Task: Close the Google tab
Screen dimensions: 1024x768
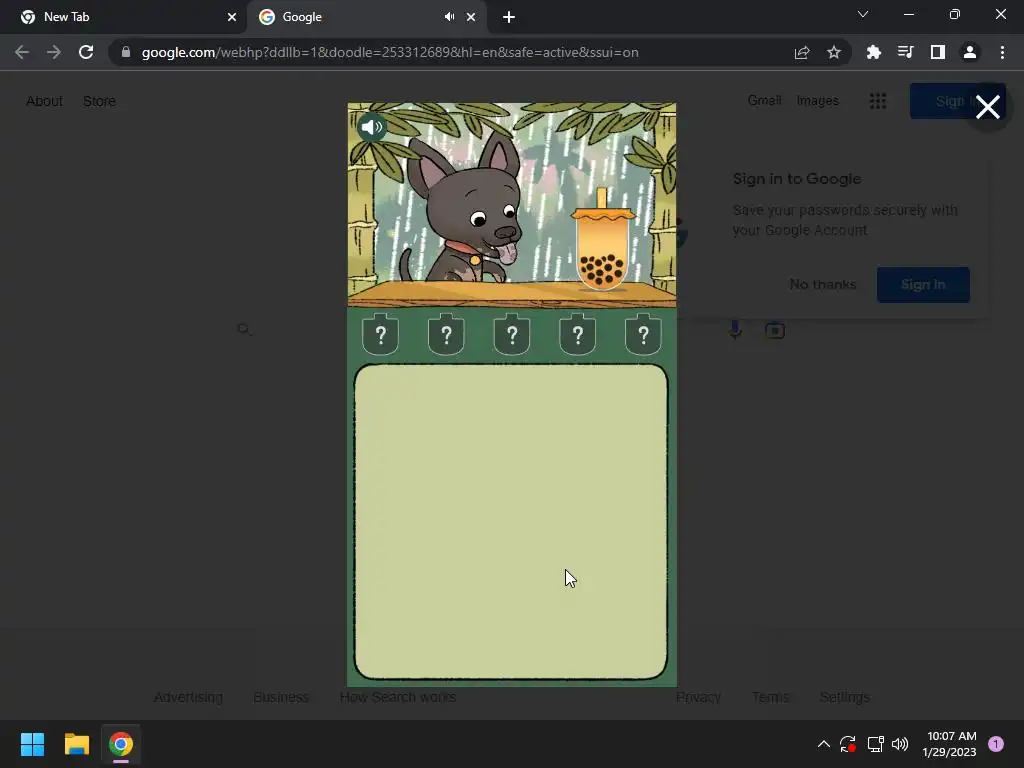Action: 471,17
